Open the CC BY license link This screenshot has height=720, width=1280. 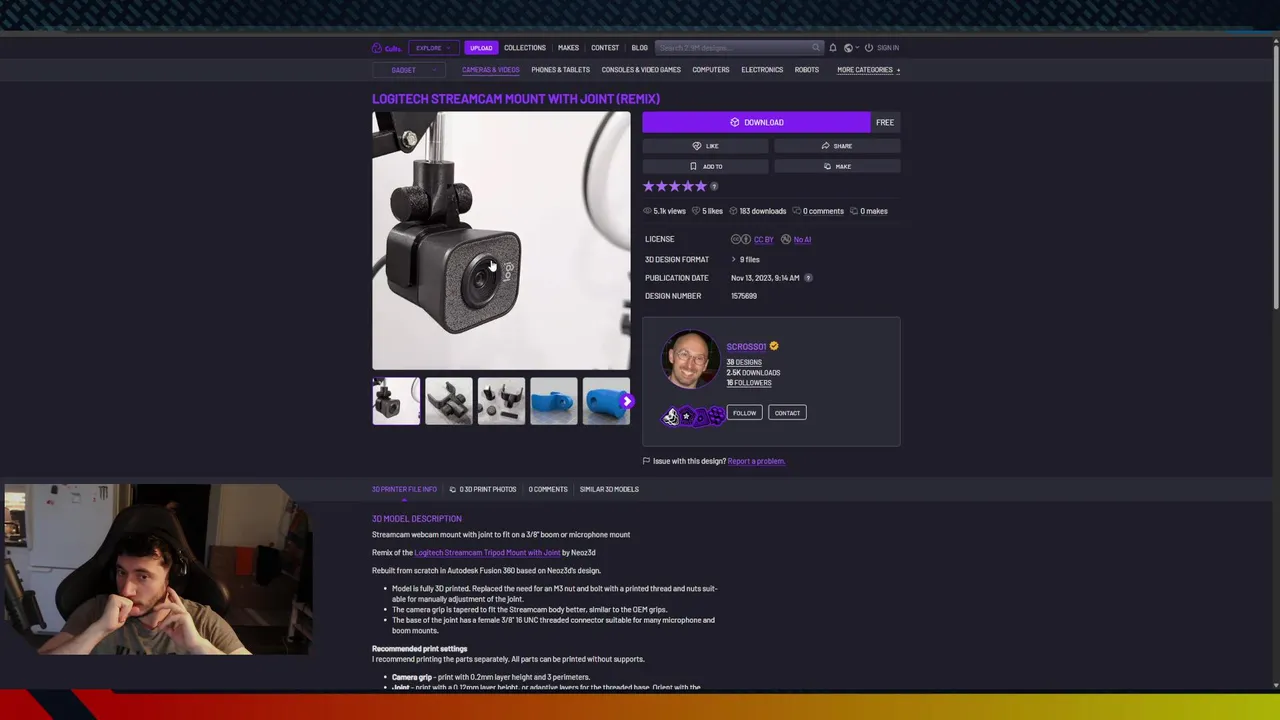(x=763, y=239)
